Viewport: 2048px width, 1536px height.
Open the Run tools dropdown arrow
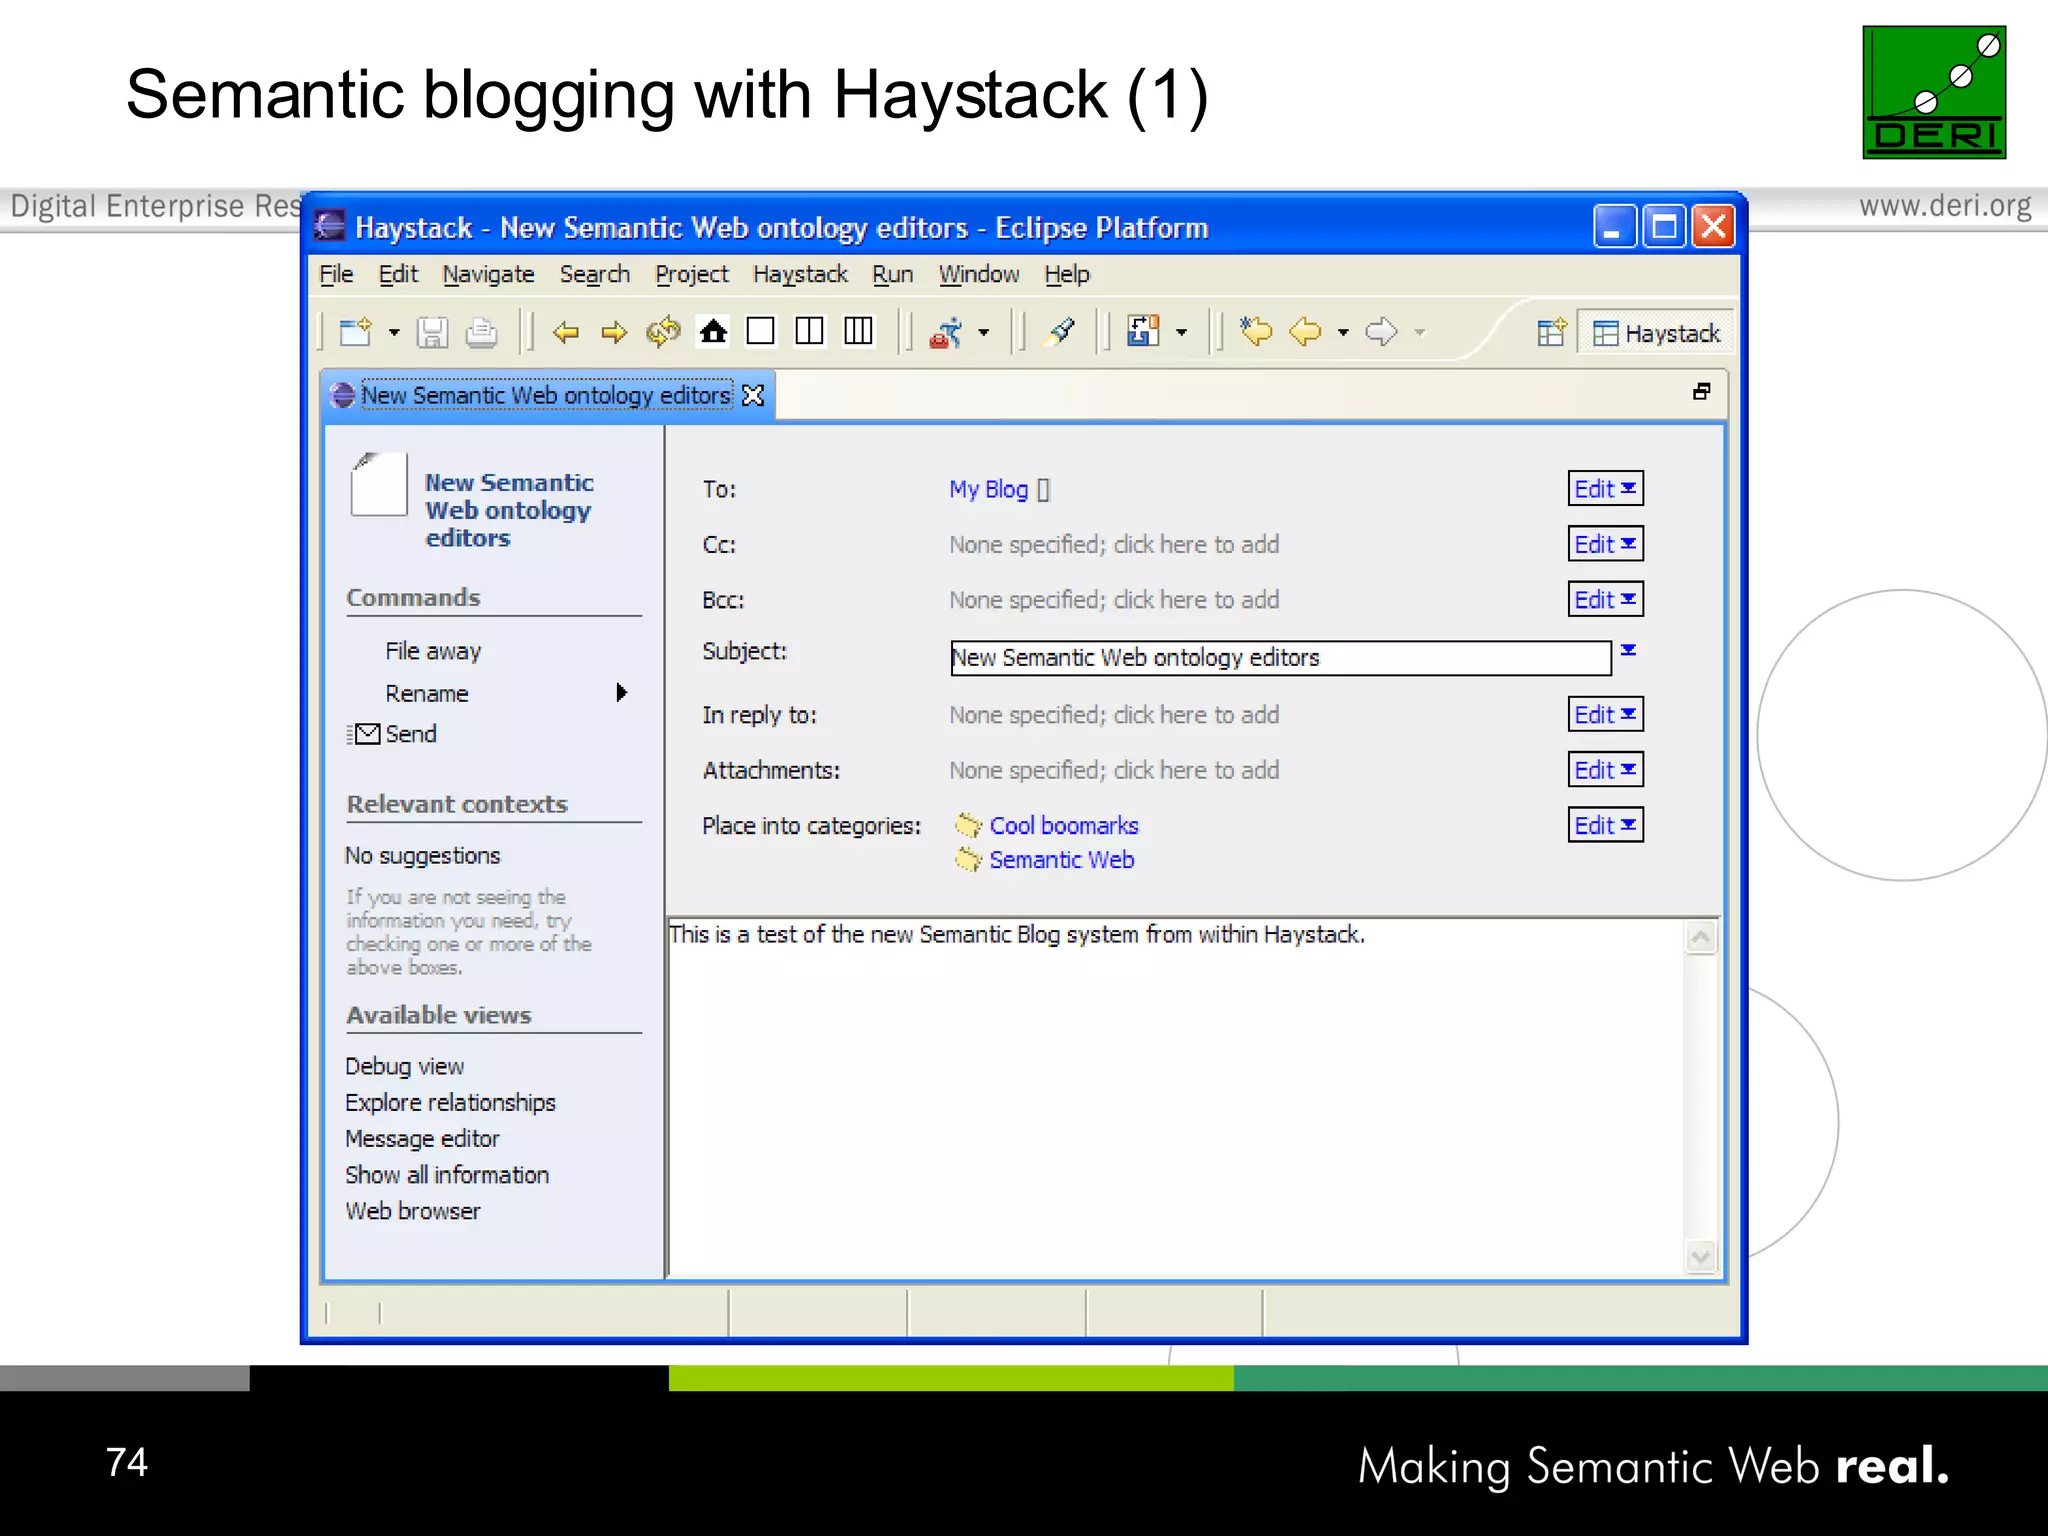click(x=984, y=332)
